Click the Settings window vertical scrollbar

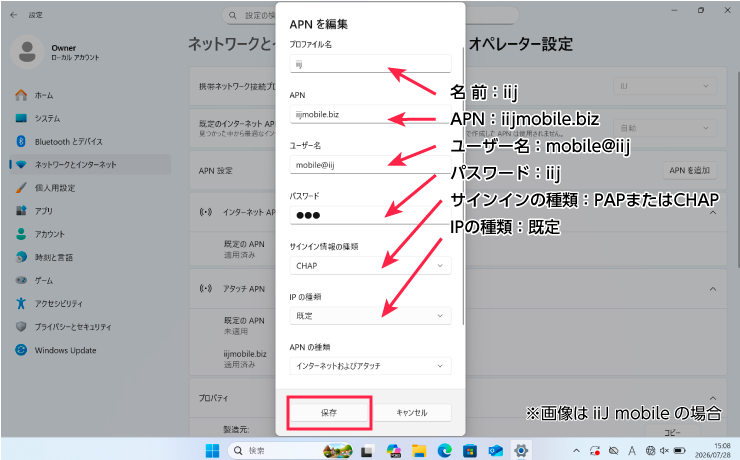tap(738, 170)
